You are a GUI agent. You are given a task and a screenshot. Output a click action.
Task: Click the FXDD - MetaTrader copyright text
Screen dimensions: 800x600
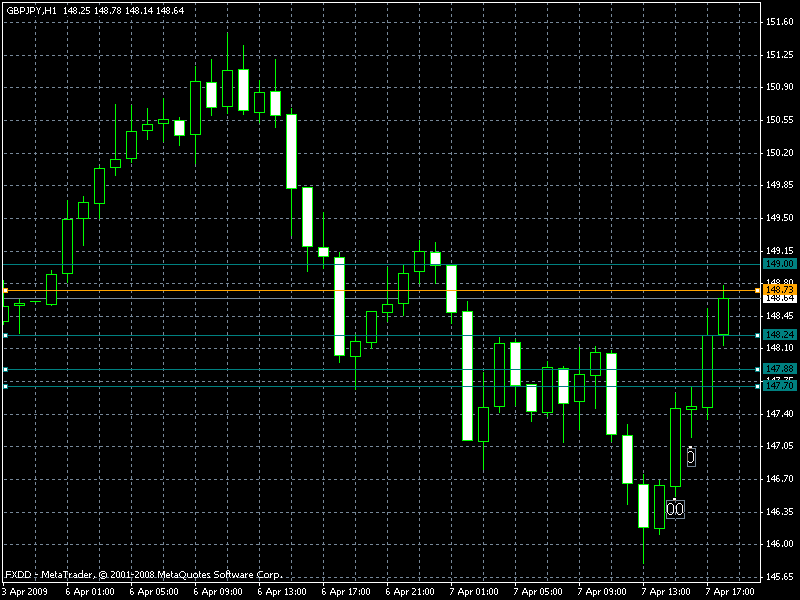(144, 574)
